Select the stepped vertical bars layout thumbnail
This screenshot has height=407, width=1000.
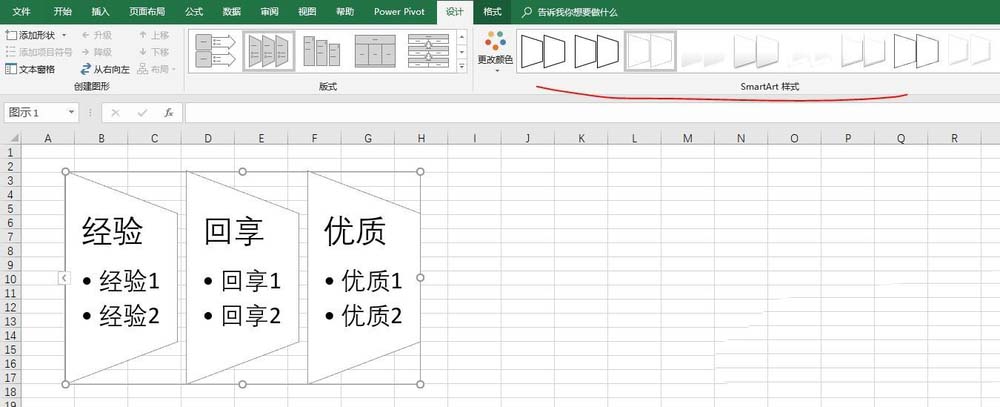321,51
